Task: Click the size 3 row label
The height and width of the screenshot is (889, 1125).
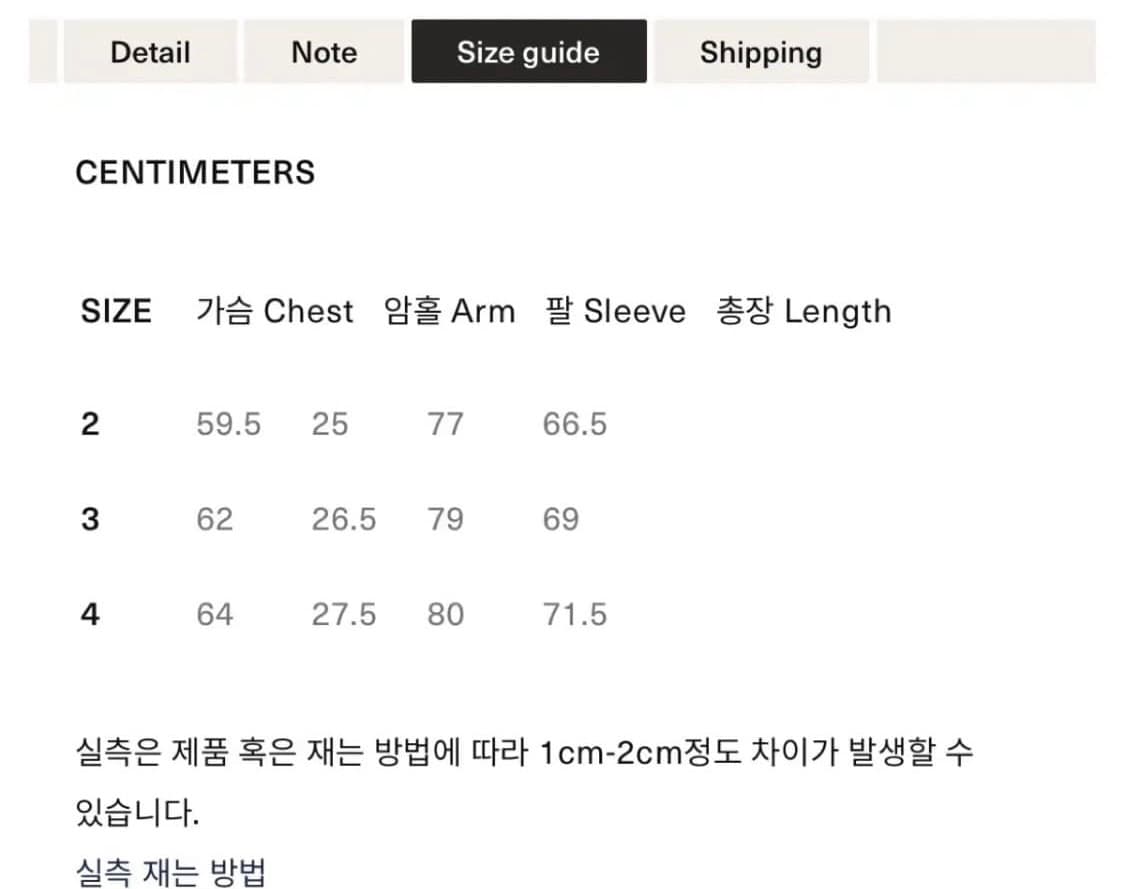Action: [x=90, y=519]
